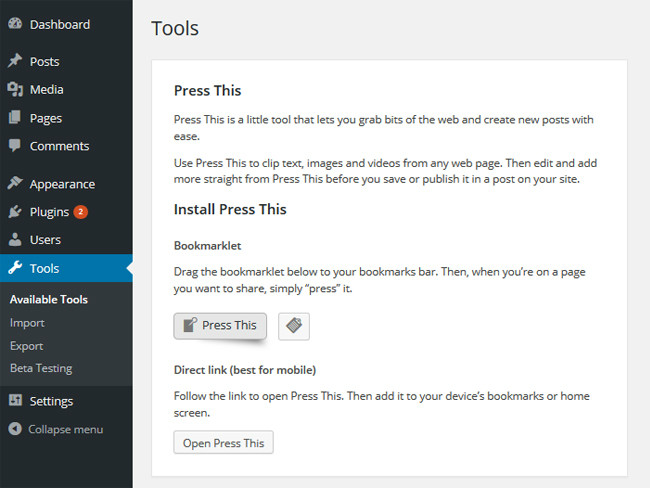Viewport: 650px width, 488px height.
Task: Click the Collapse menu arrow icon
Action: coord(15,429)
